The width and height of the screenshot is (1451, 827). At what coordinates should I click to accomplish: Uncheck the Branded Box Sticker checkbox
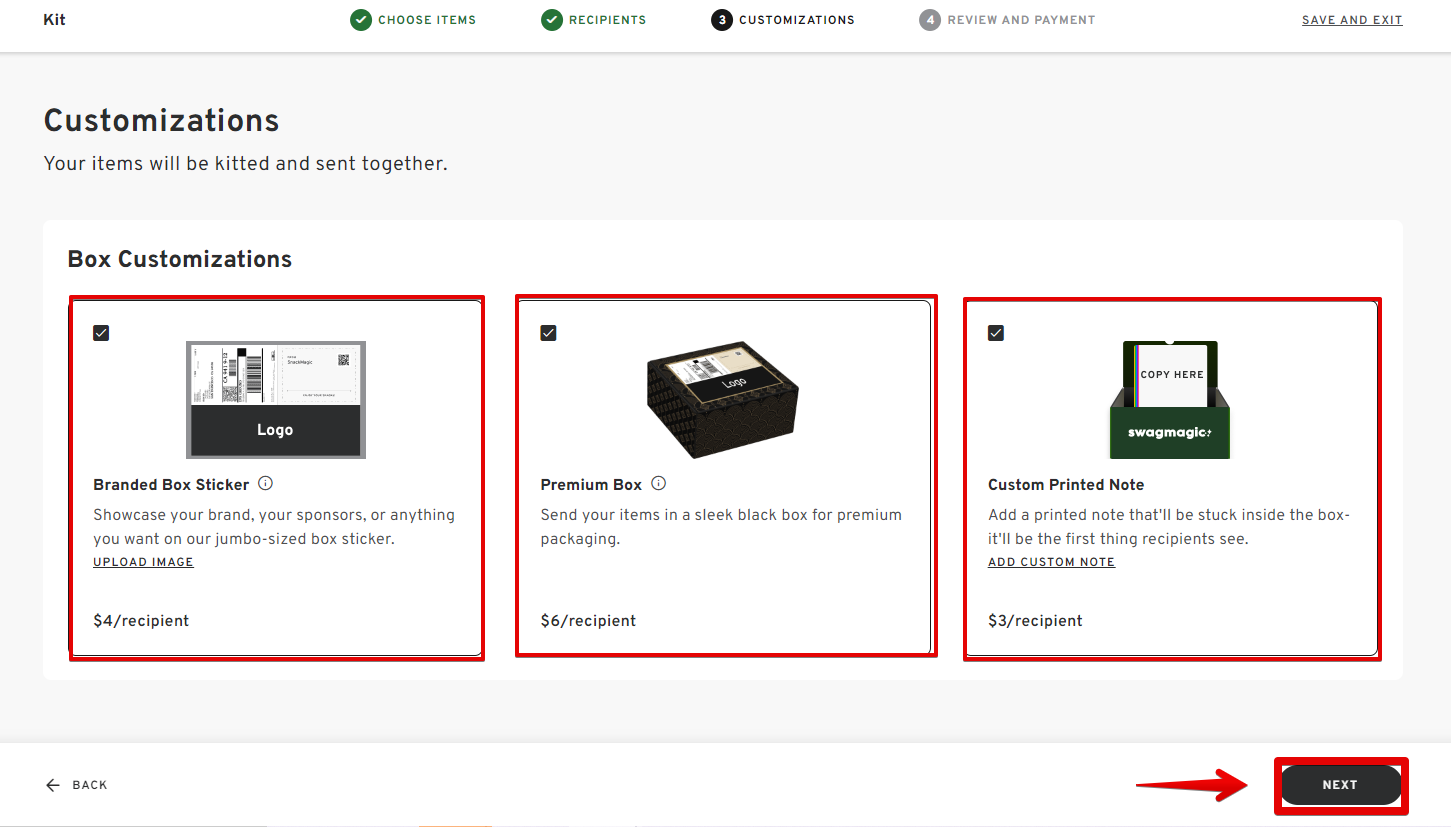(101, 333)
